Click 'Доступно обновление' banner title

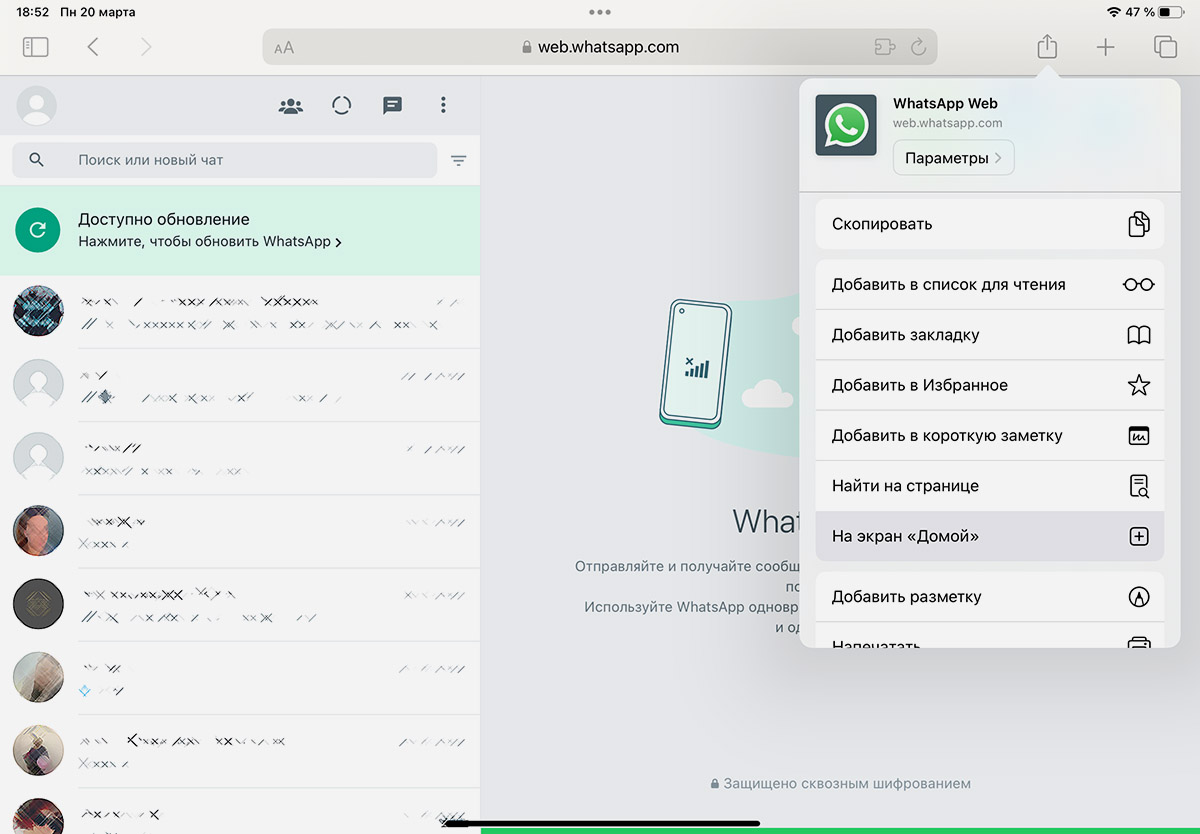(164, 219)
